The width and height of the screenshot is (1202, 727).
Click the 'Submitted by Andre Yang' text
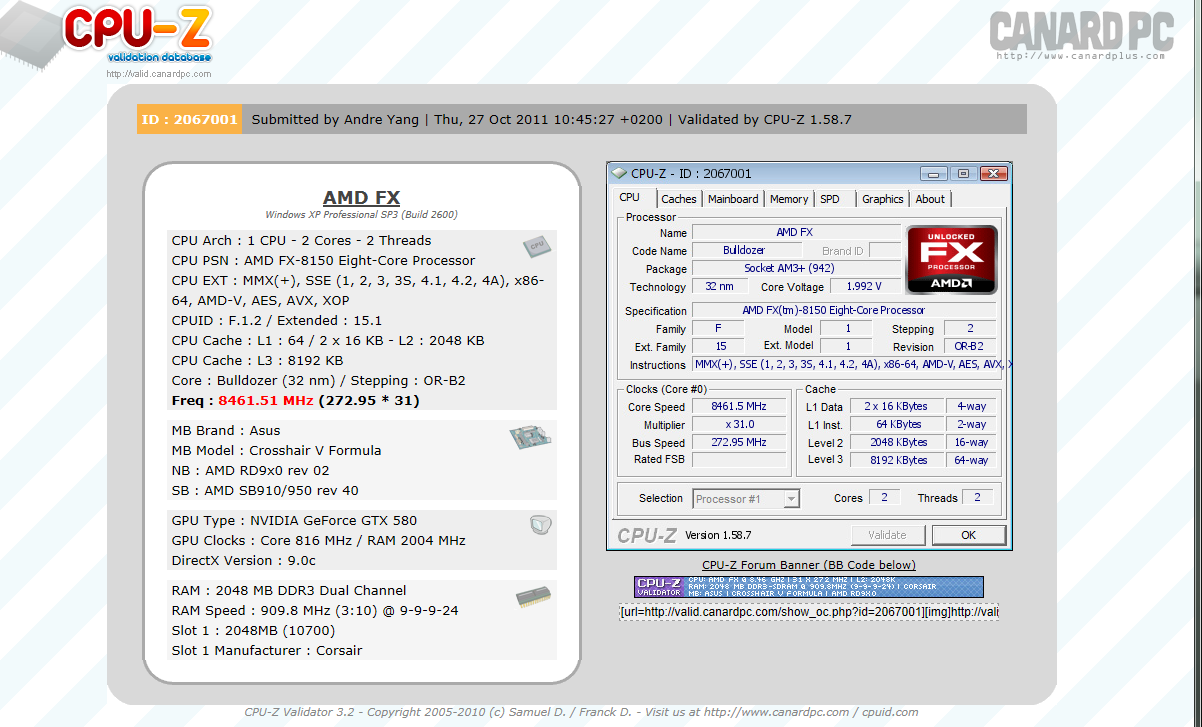tap(336, 119)
